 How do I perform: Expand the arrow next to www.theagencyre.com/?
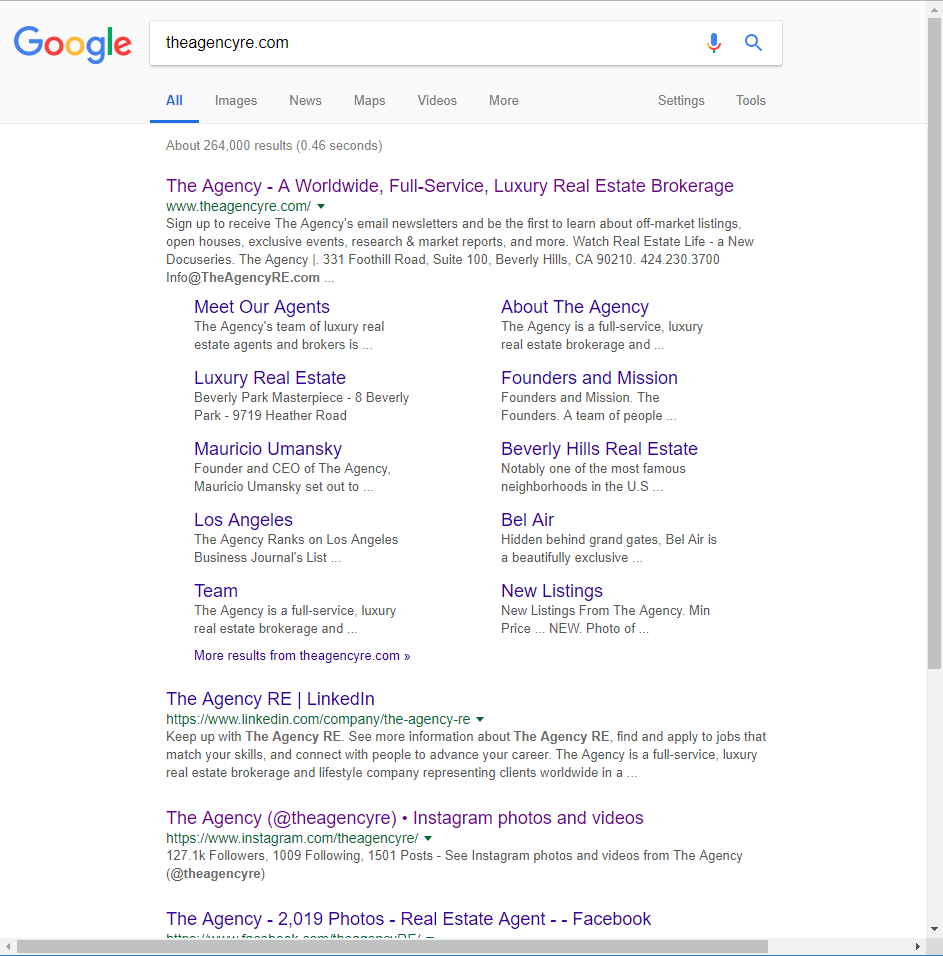[321, 206]
